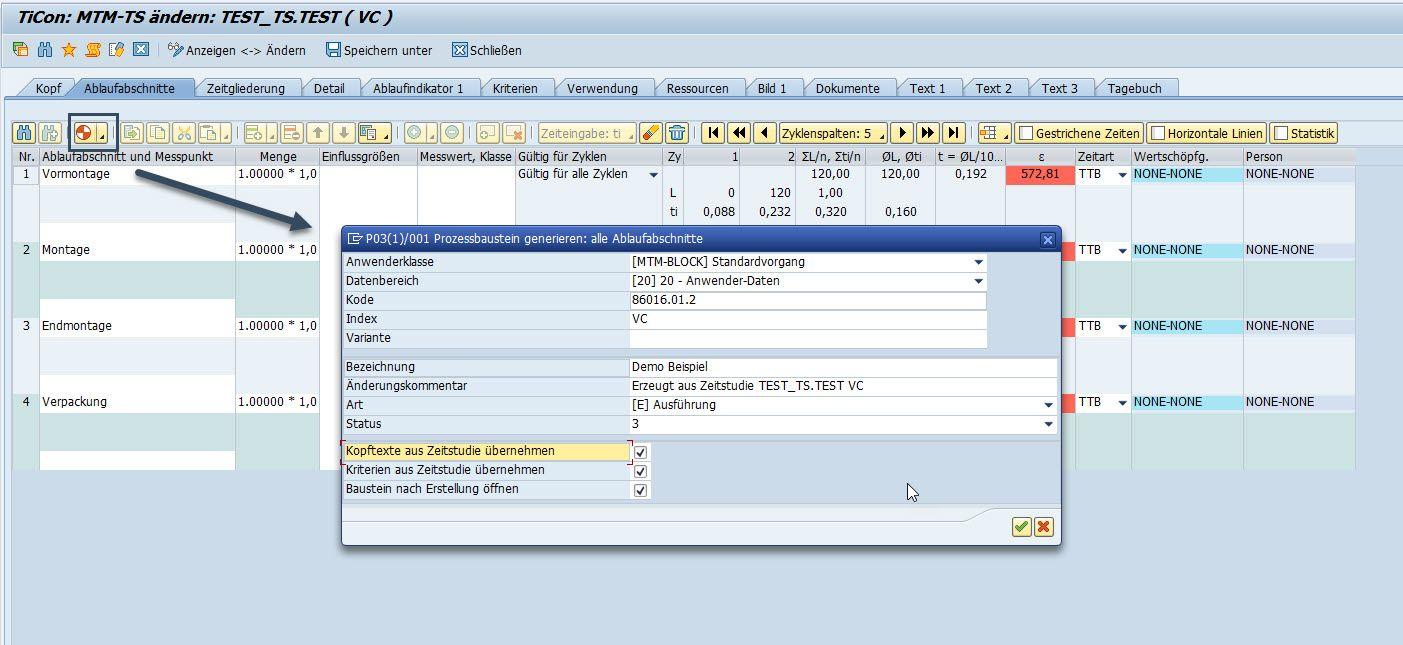
Task: Uncheck Kopftexte aus Zeitstudie übernehmen
Action: point(641,452)
